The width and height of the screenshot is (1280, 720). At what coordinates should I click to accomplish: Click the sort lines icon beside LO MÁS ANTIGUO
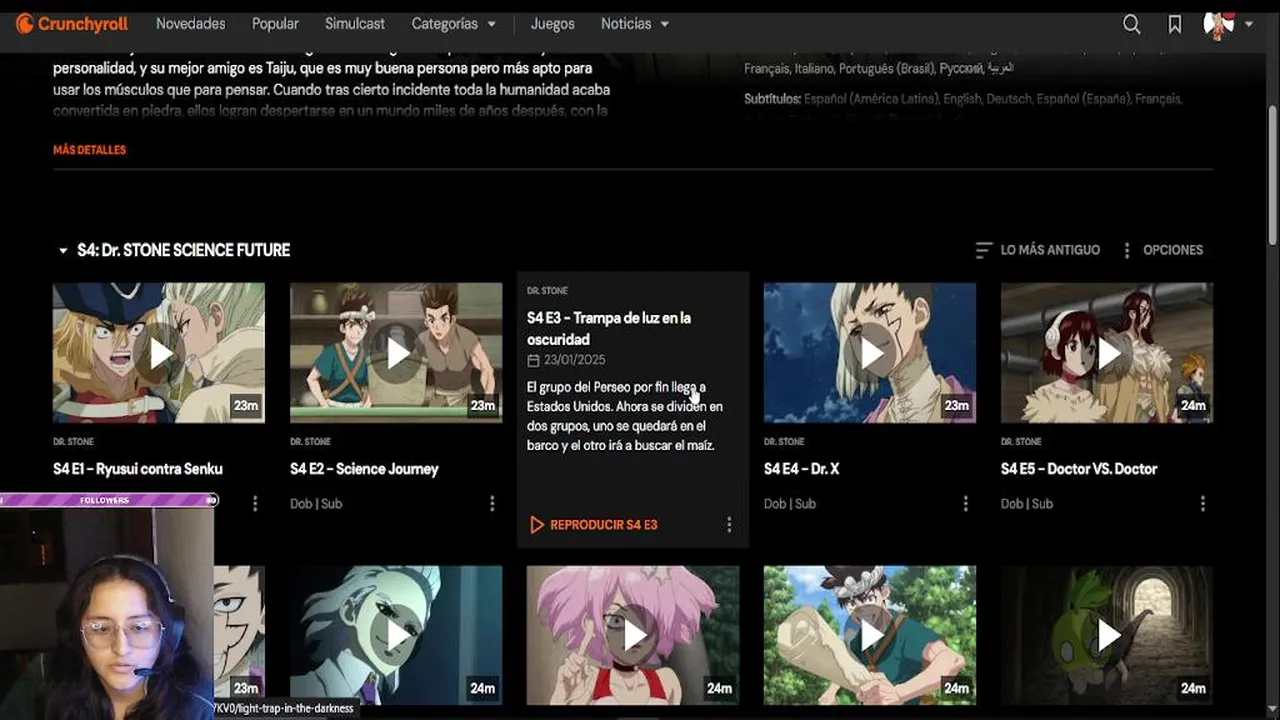(984, 250)
